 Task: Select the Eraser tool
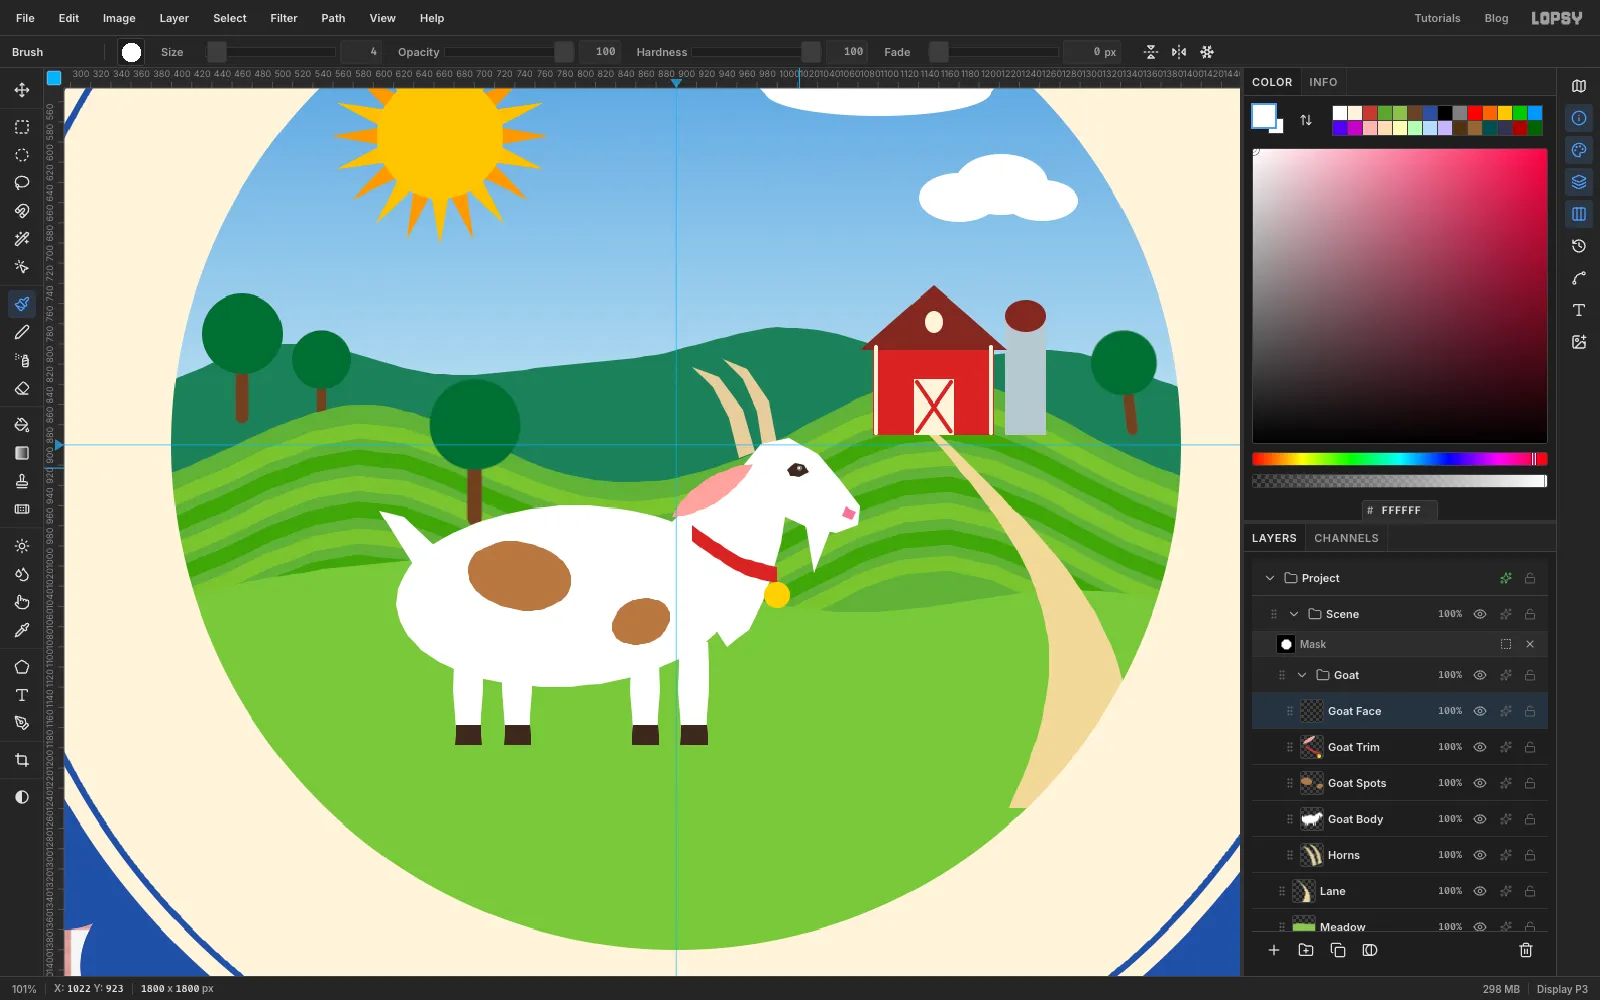[x=22, y=388]
